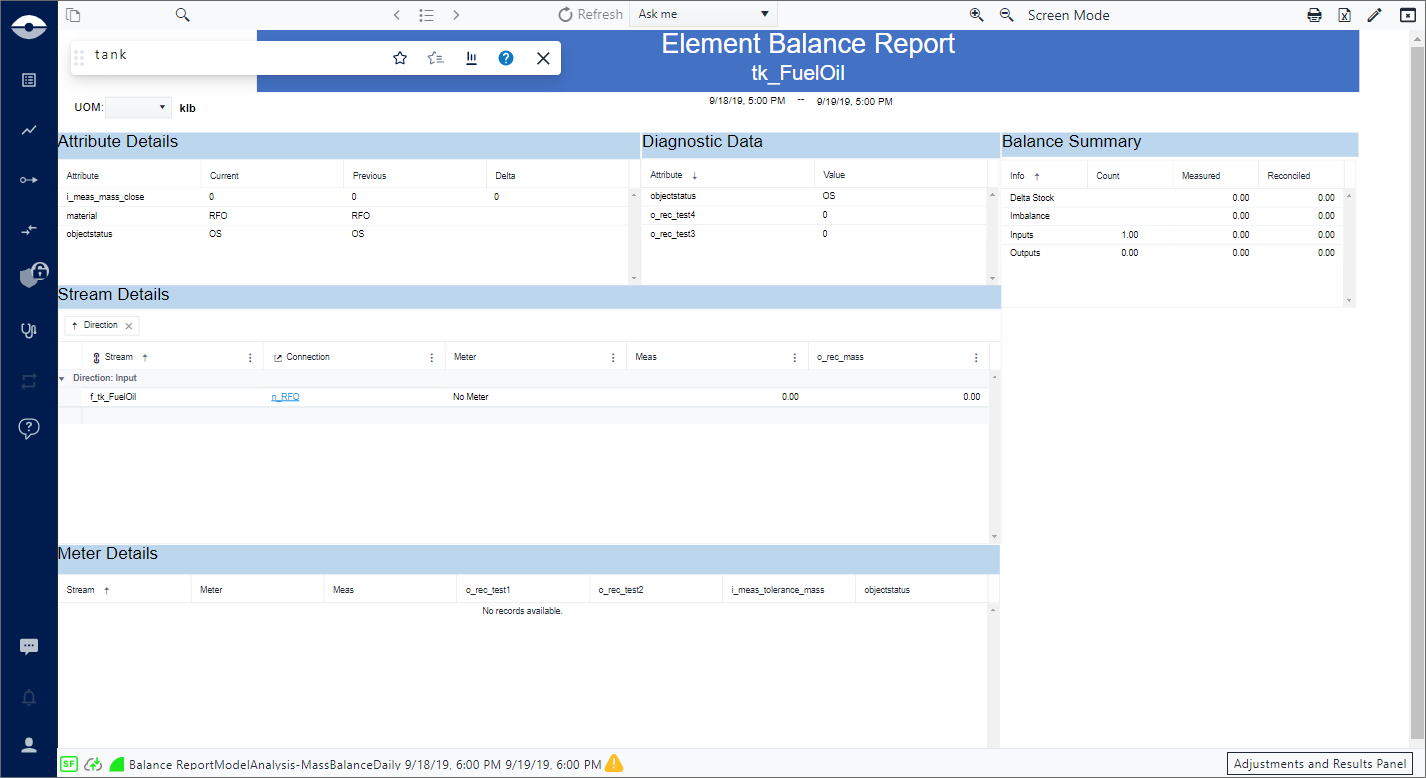Image resolution: width=1426 pixels, height=778 pixels.
Task: Zoom out using the magnifier minus icon
Action: [x=1007, y=15]
